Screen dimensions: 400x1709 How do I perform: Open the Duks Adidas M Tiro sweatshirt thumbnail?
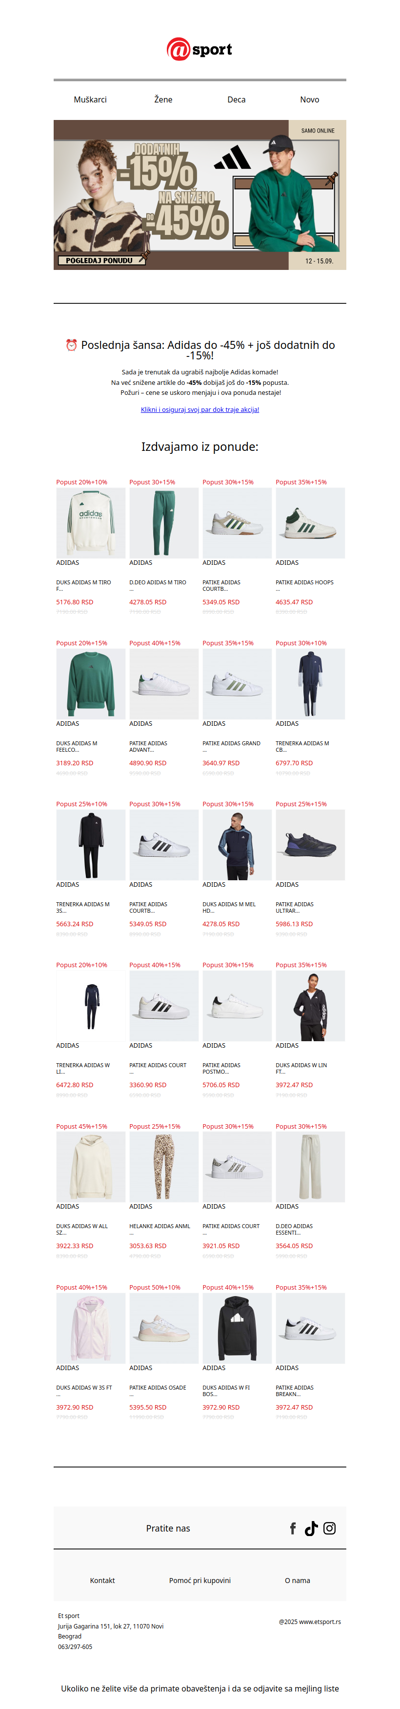90,523
